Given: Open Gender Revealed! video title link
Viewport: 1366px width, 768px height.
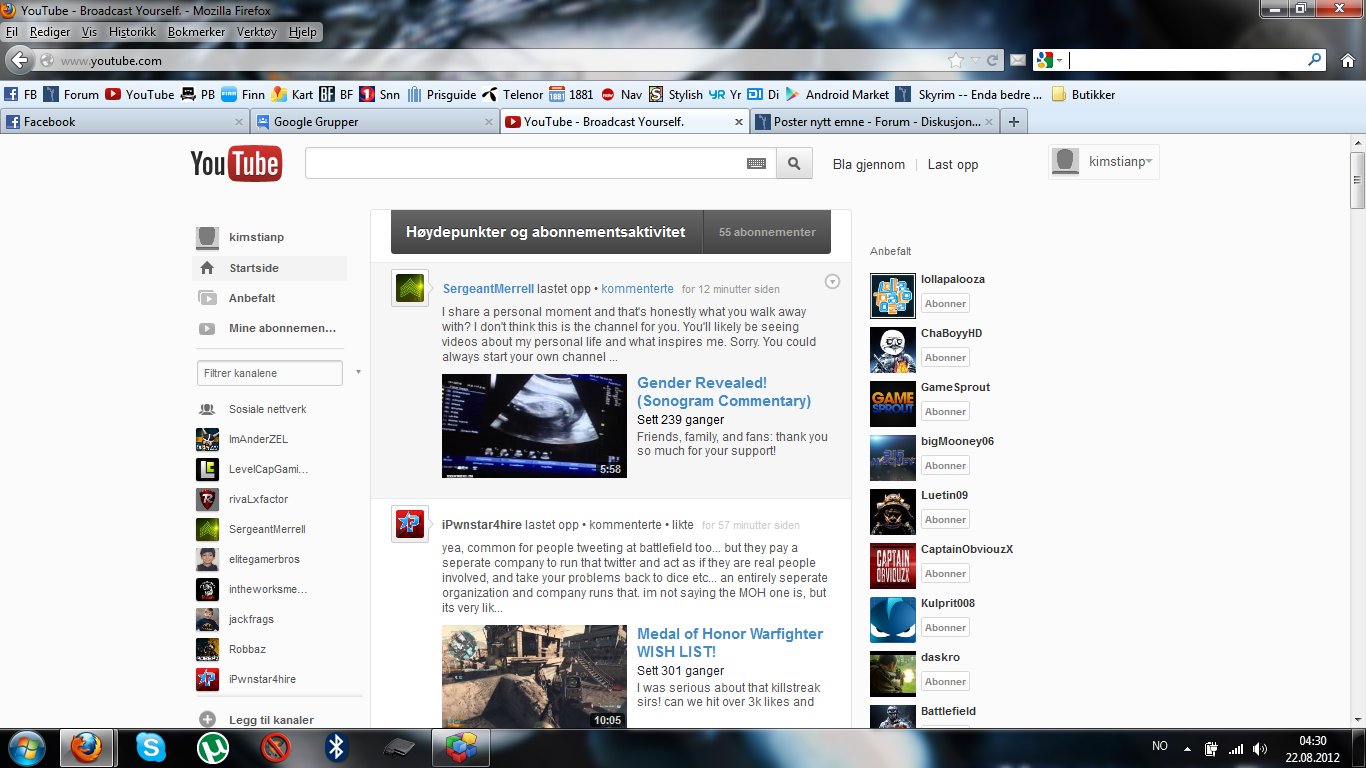Looking at the screenshot, I should 724,392.
